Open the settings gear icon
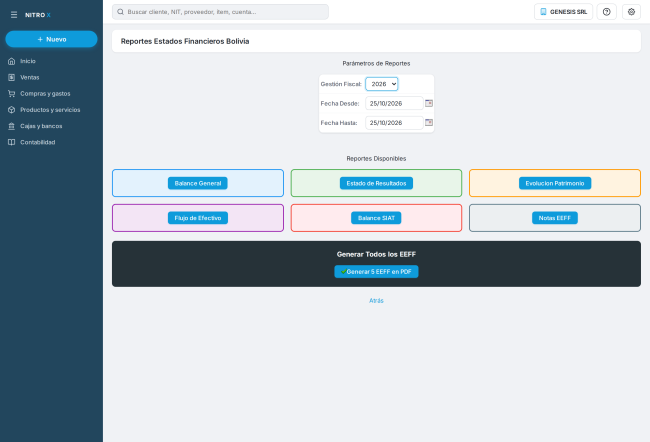The image size is (650, 442). [631, 12]
